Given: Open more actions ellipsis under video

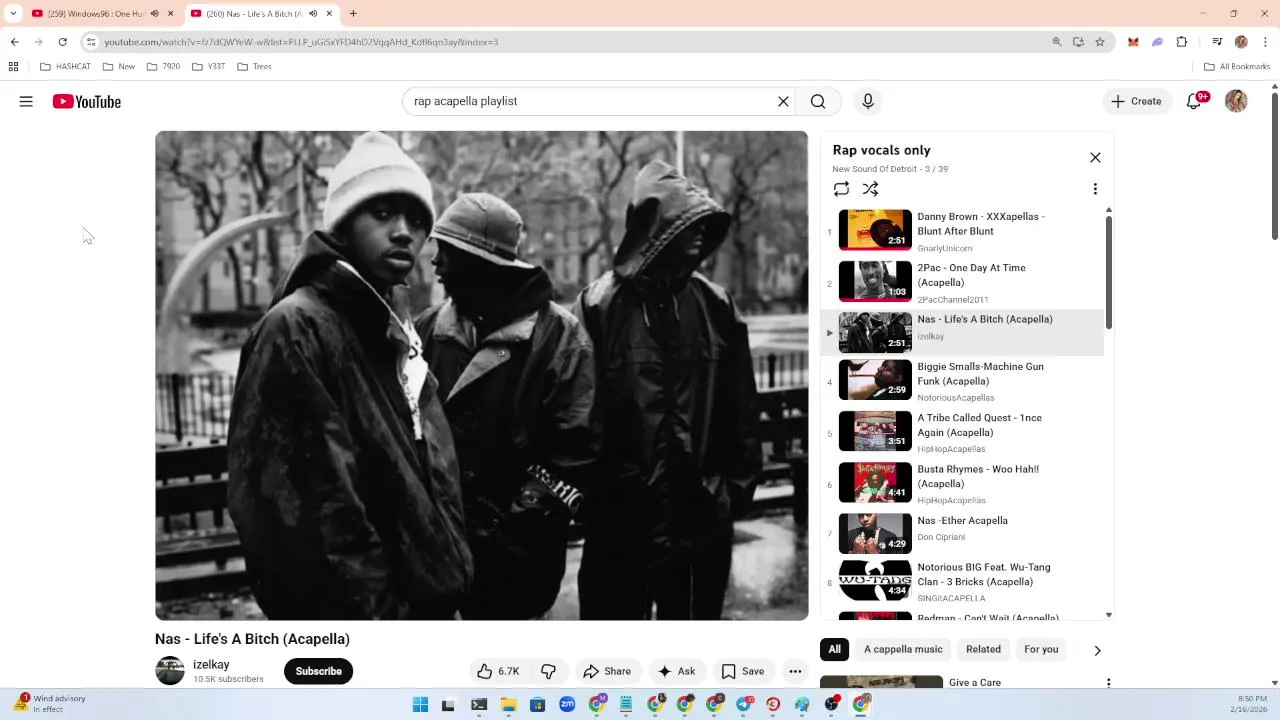Looking at the screenshot, I should (795, 671).
